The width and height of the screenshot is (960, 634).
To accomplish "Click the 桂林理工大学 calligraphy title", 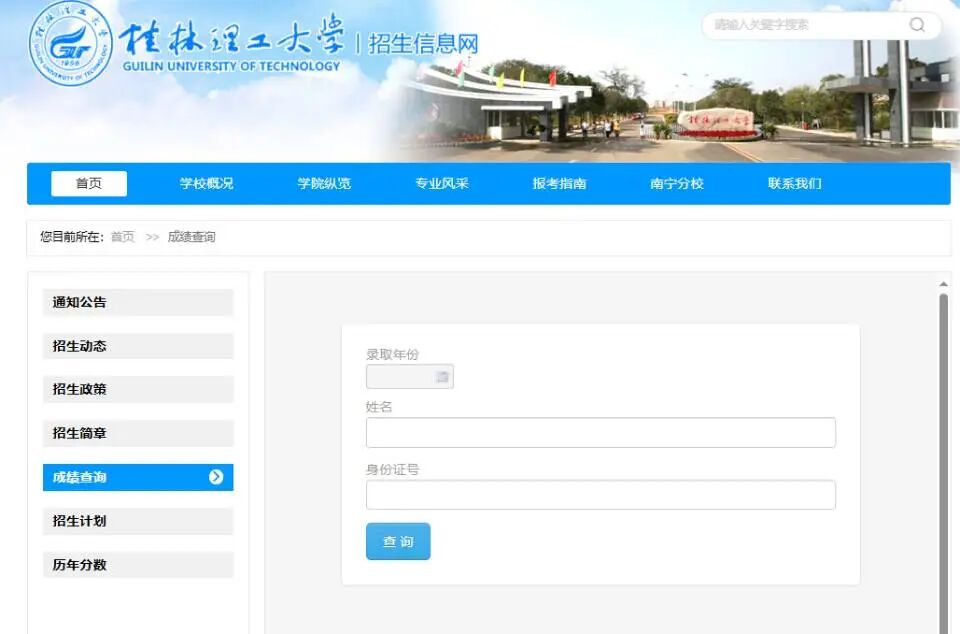I will point(231,37).
